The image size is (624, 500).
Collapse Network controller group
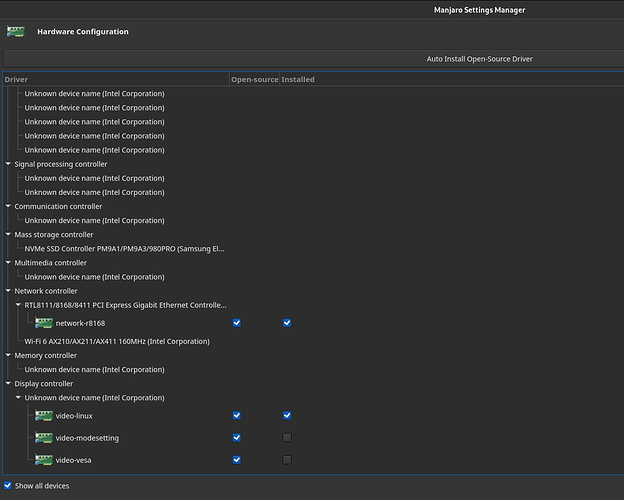8,291
